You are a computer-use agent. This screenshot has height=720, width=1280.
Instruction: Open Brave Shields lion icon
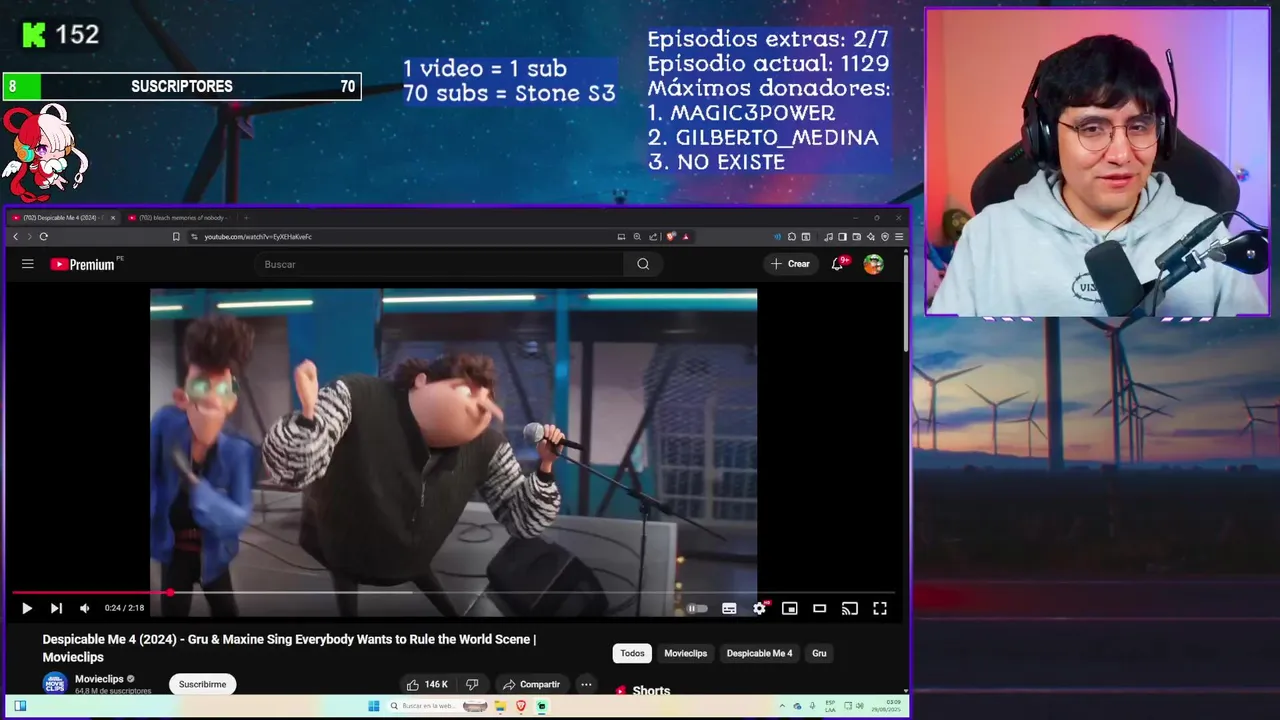click(x=671, y=237)
